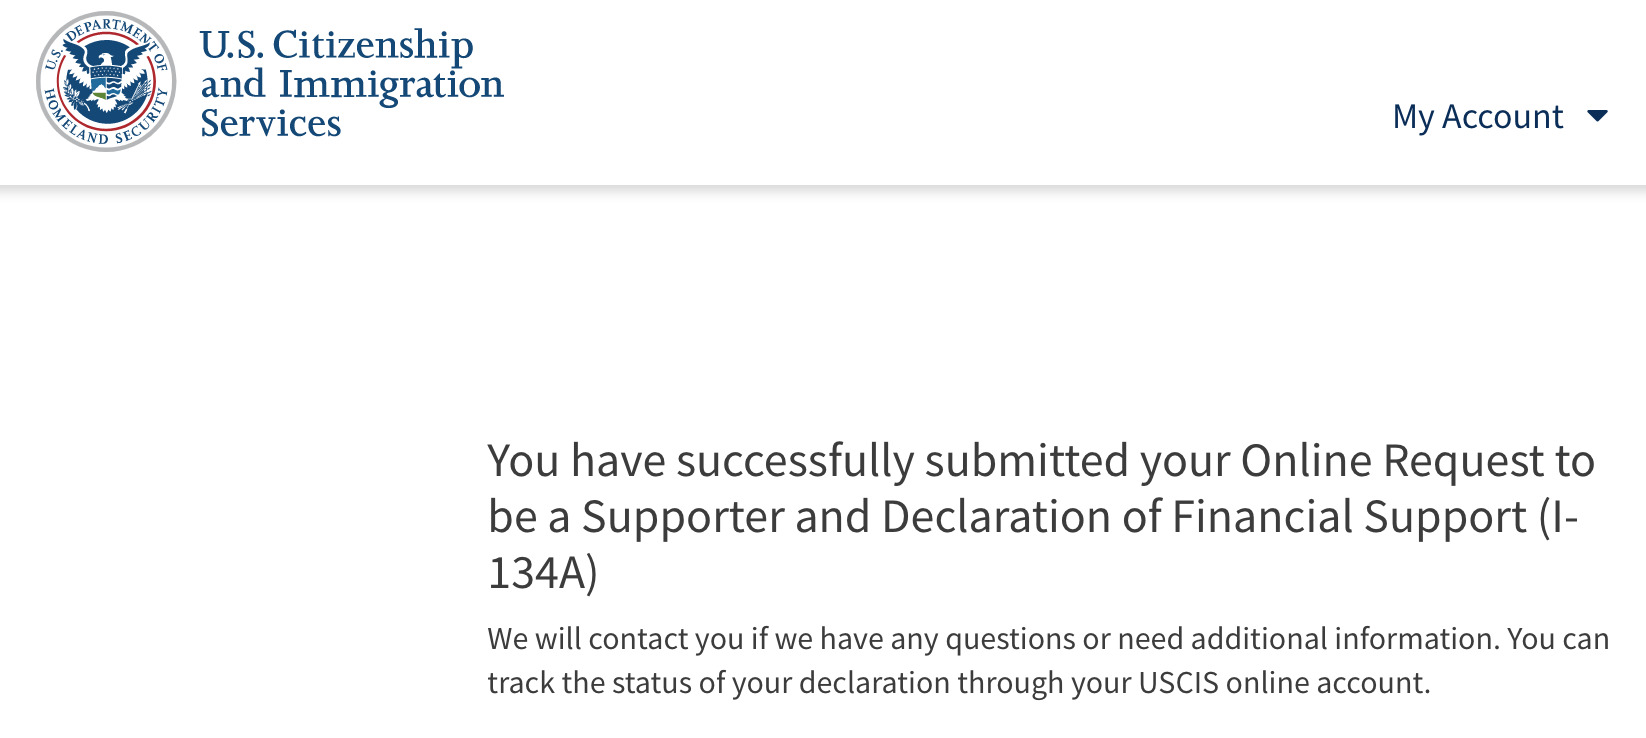Image resolution: width=1646 pixels, height=738 pixels.
Task: Click the 'DEPARTMENT' lettering atop the seal
Action: [x=108, y=32]
